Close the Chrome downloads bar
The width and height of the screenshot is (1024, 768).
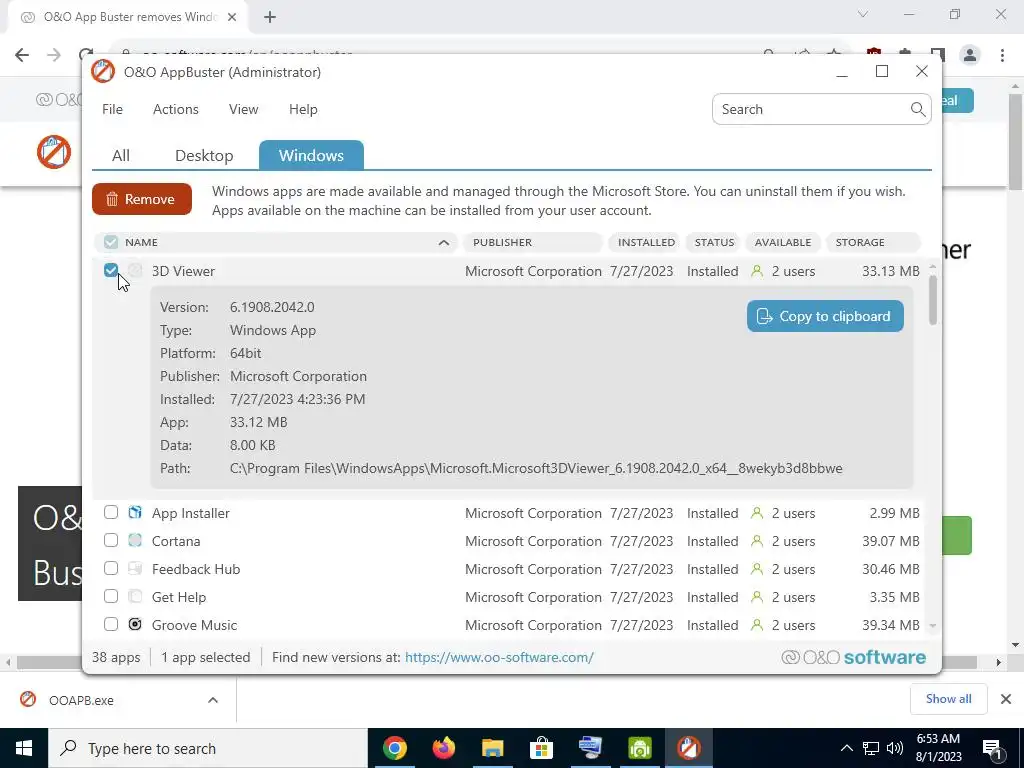pyautogui.click(x=1006, y=699)
